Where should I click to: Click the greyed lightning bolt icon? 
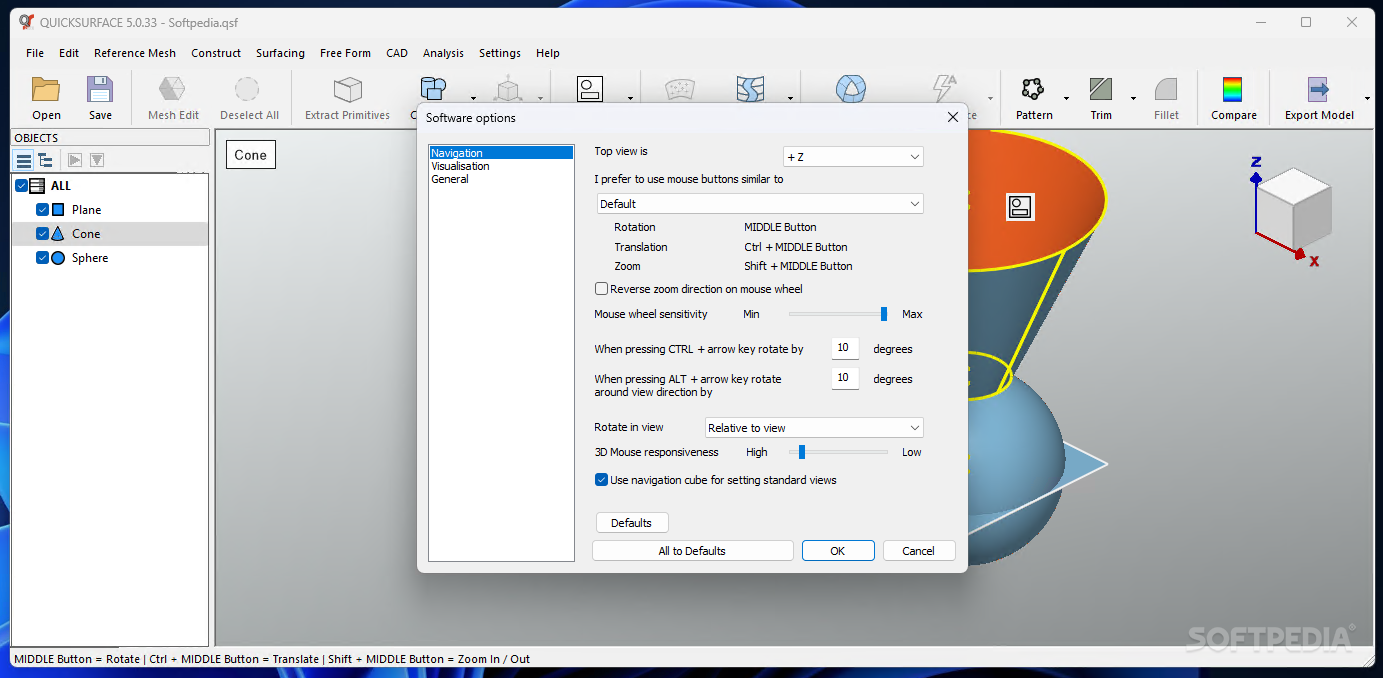click(x=944, y=89)
